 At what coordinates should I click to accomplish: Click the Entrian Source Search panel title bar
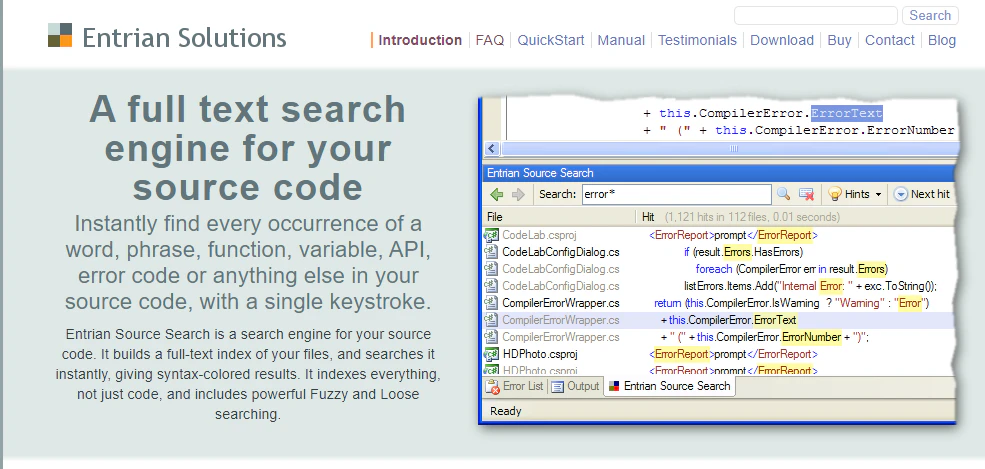click(x=721, y=173)
